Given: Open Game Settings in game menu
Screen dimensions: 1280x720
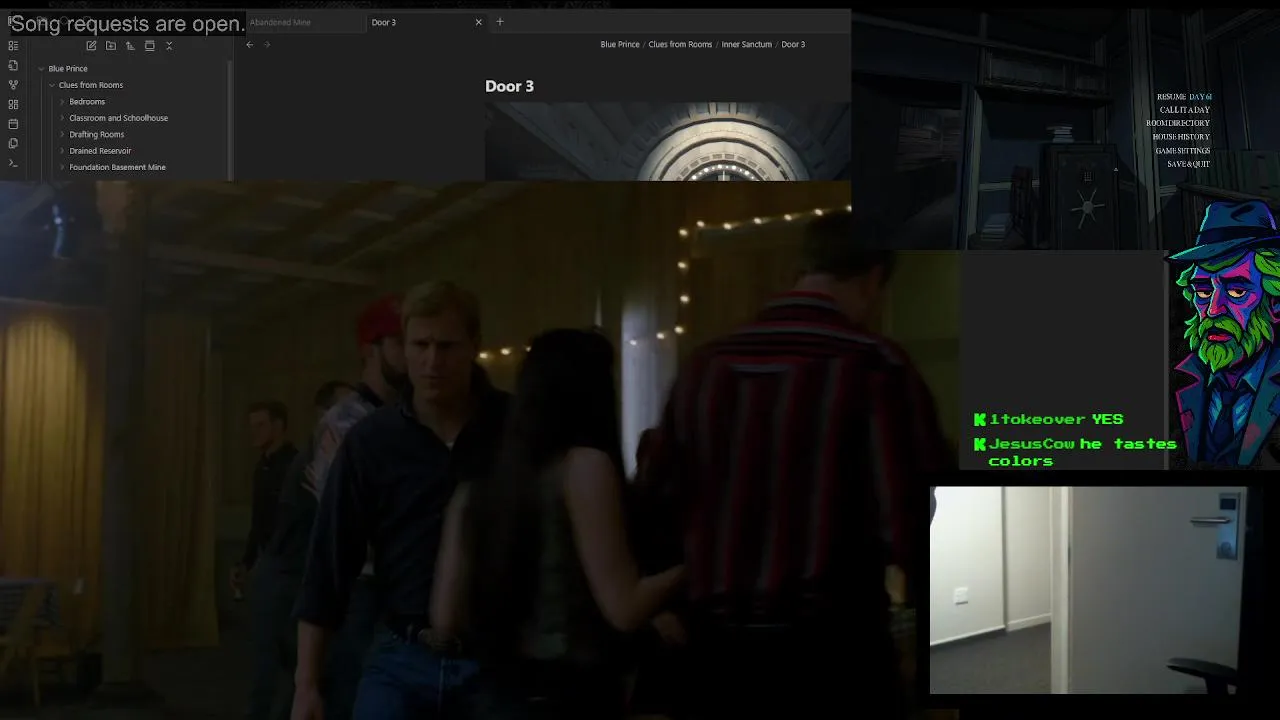Looking at the screenshot, I should click(x=1183, y=151).
